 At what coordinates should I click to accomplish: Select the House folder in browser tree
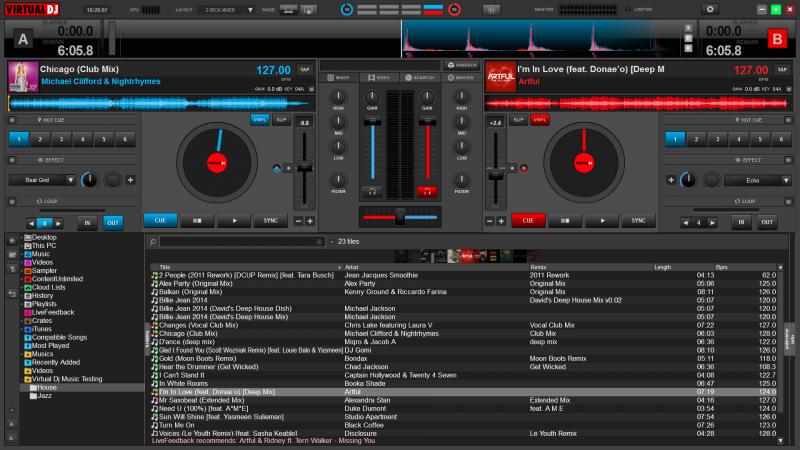[46, 387]
